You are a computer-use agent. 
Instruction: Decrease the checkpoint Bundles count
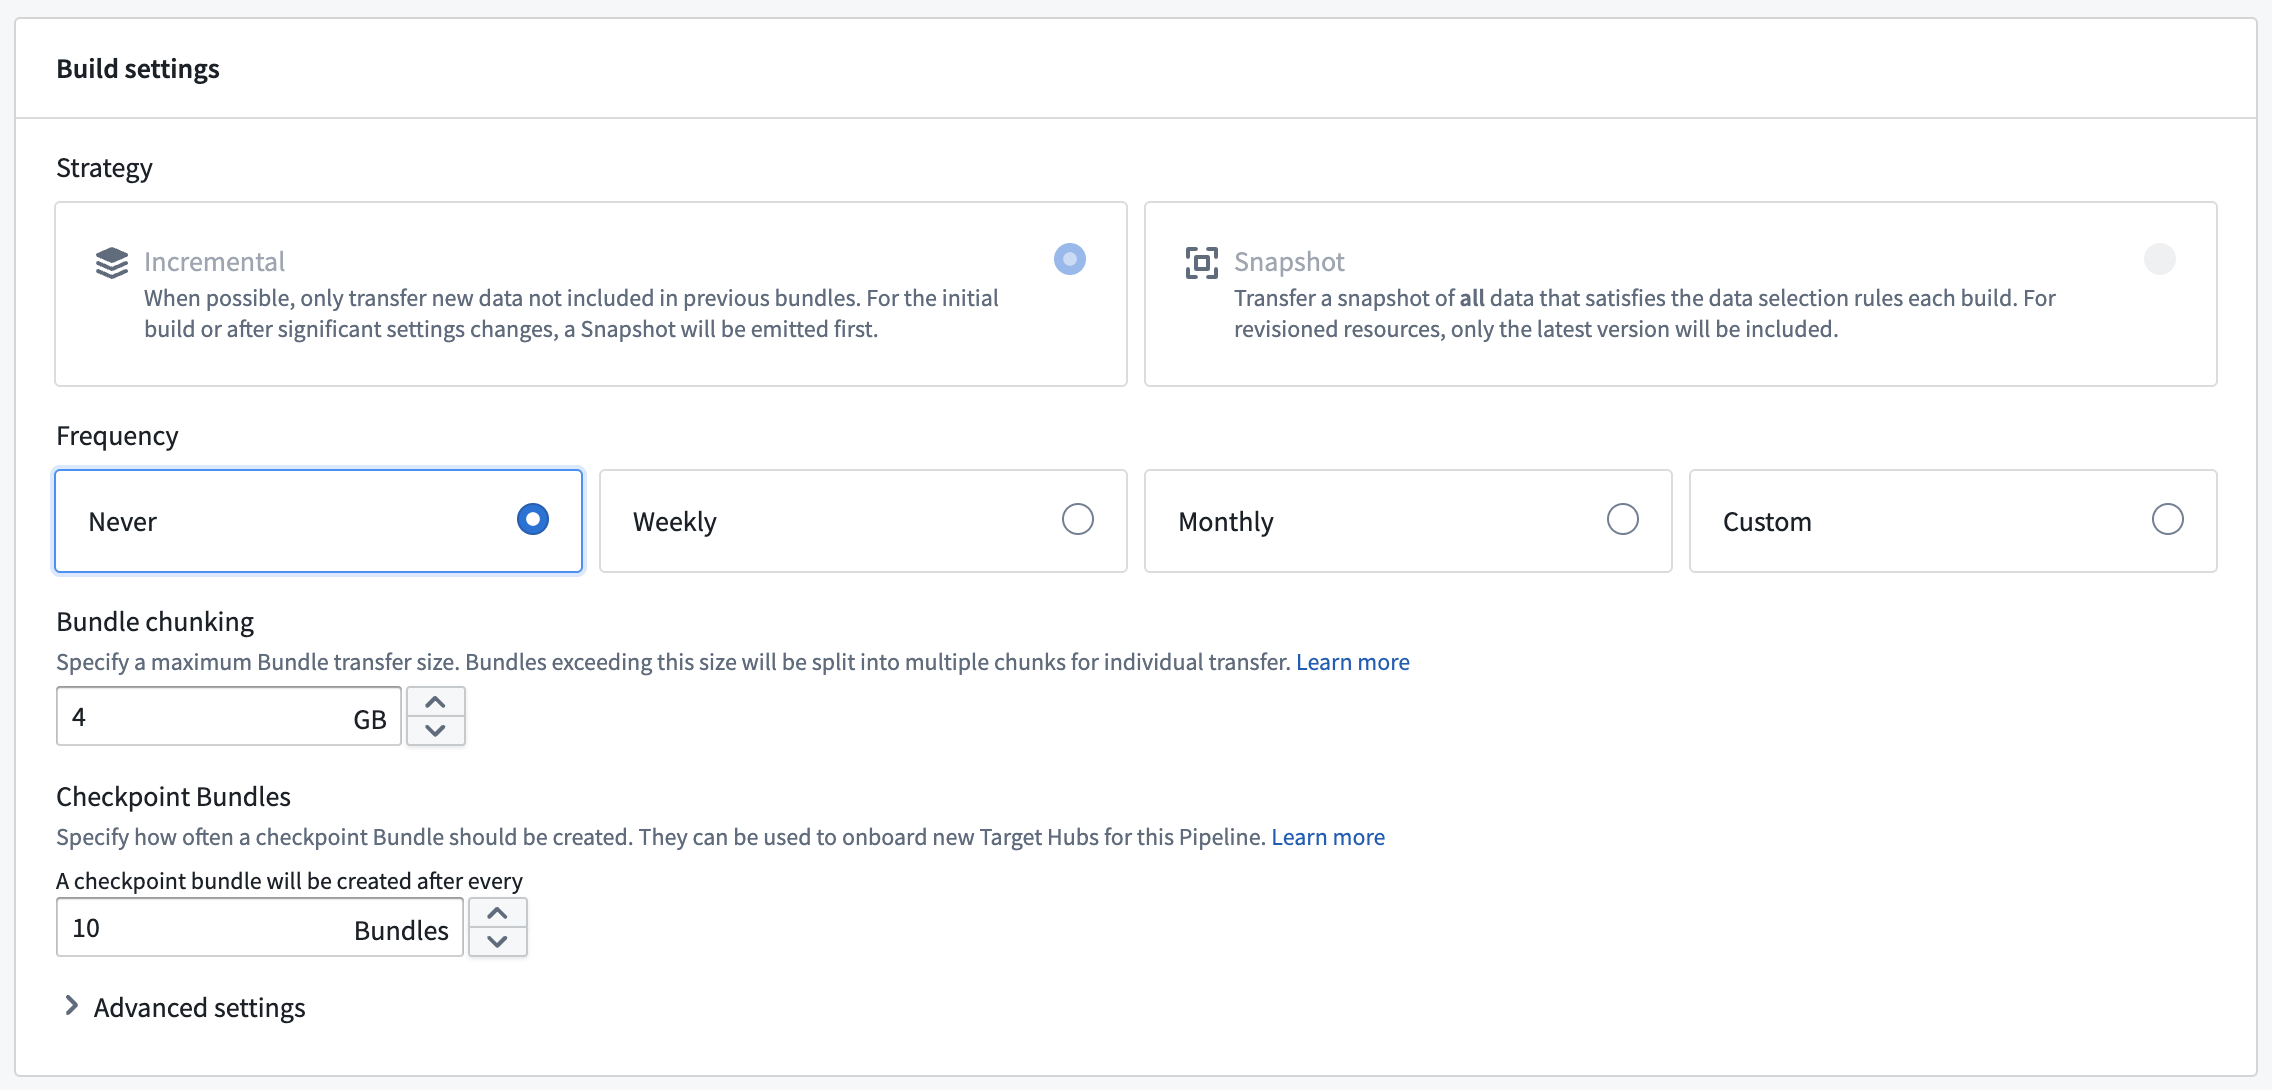click(497, 941)
